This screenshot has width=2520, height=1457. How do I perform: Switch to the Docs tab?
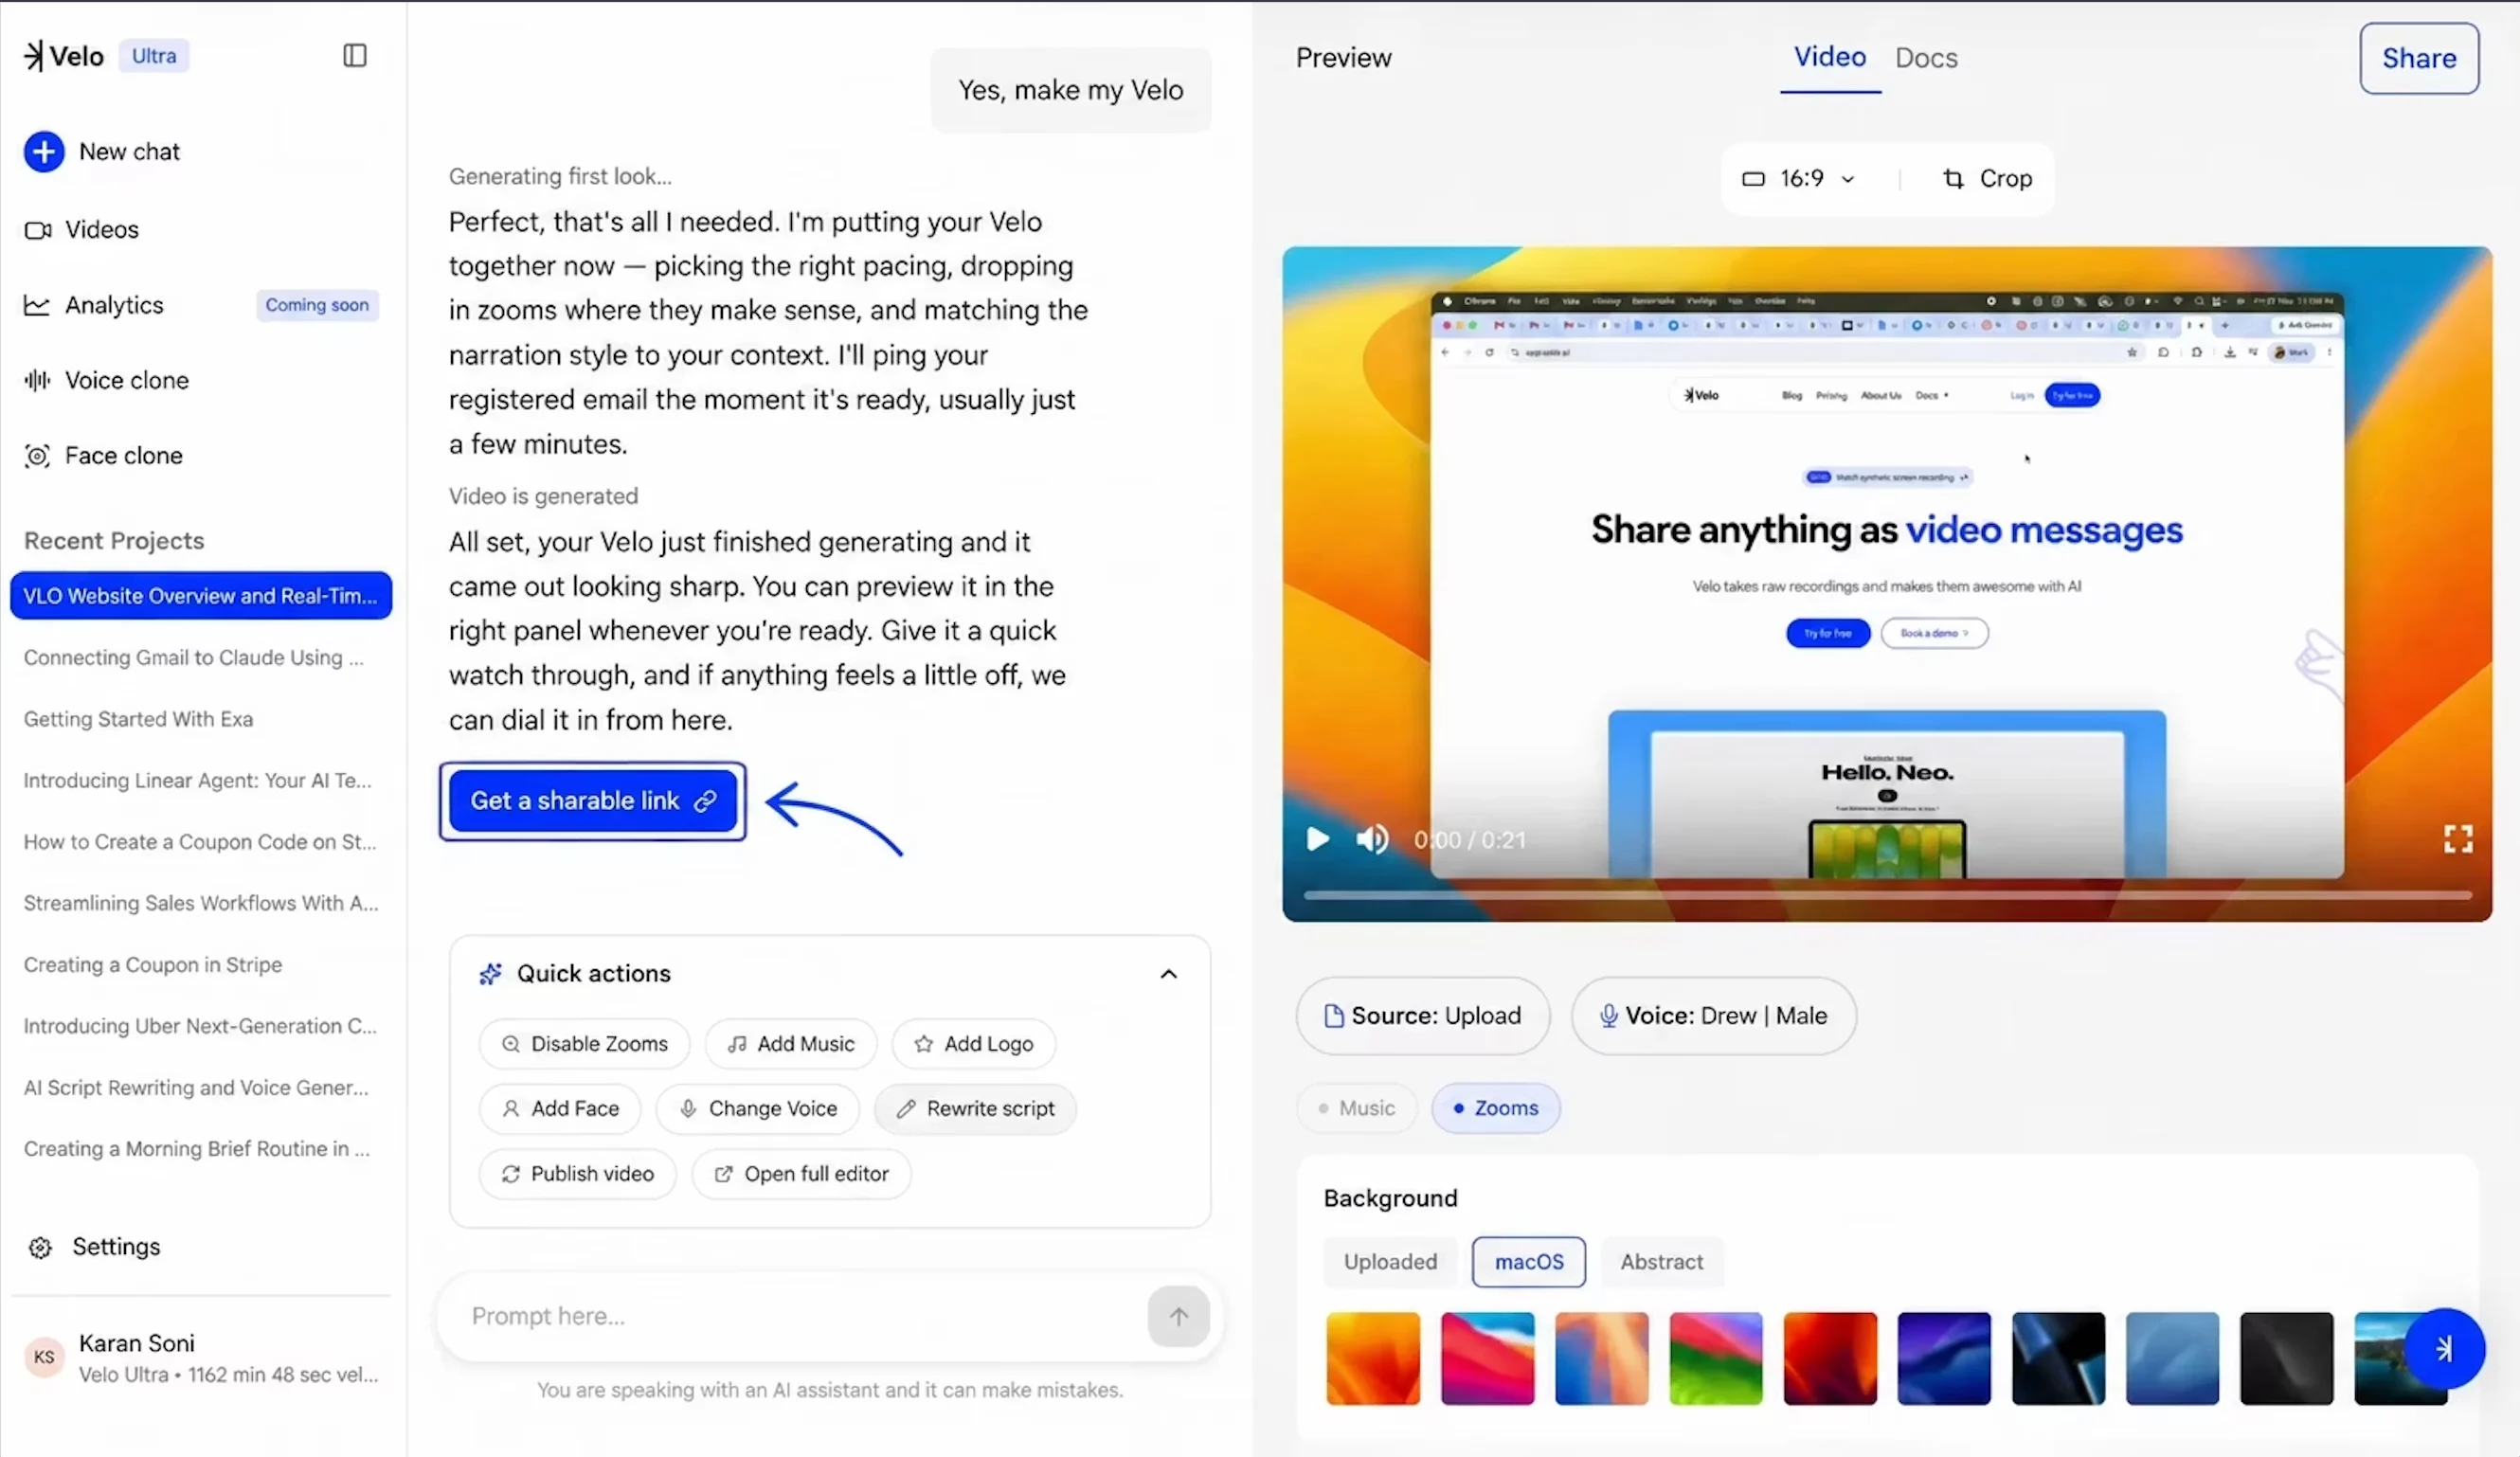1927,58
